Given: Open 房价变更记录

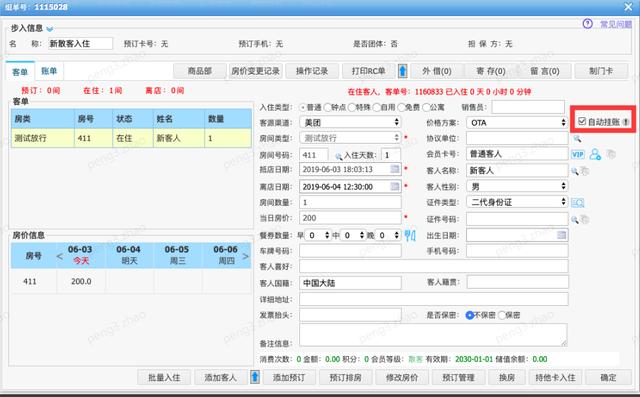Looking at the screenshot, I should [256, 71].
